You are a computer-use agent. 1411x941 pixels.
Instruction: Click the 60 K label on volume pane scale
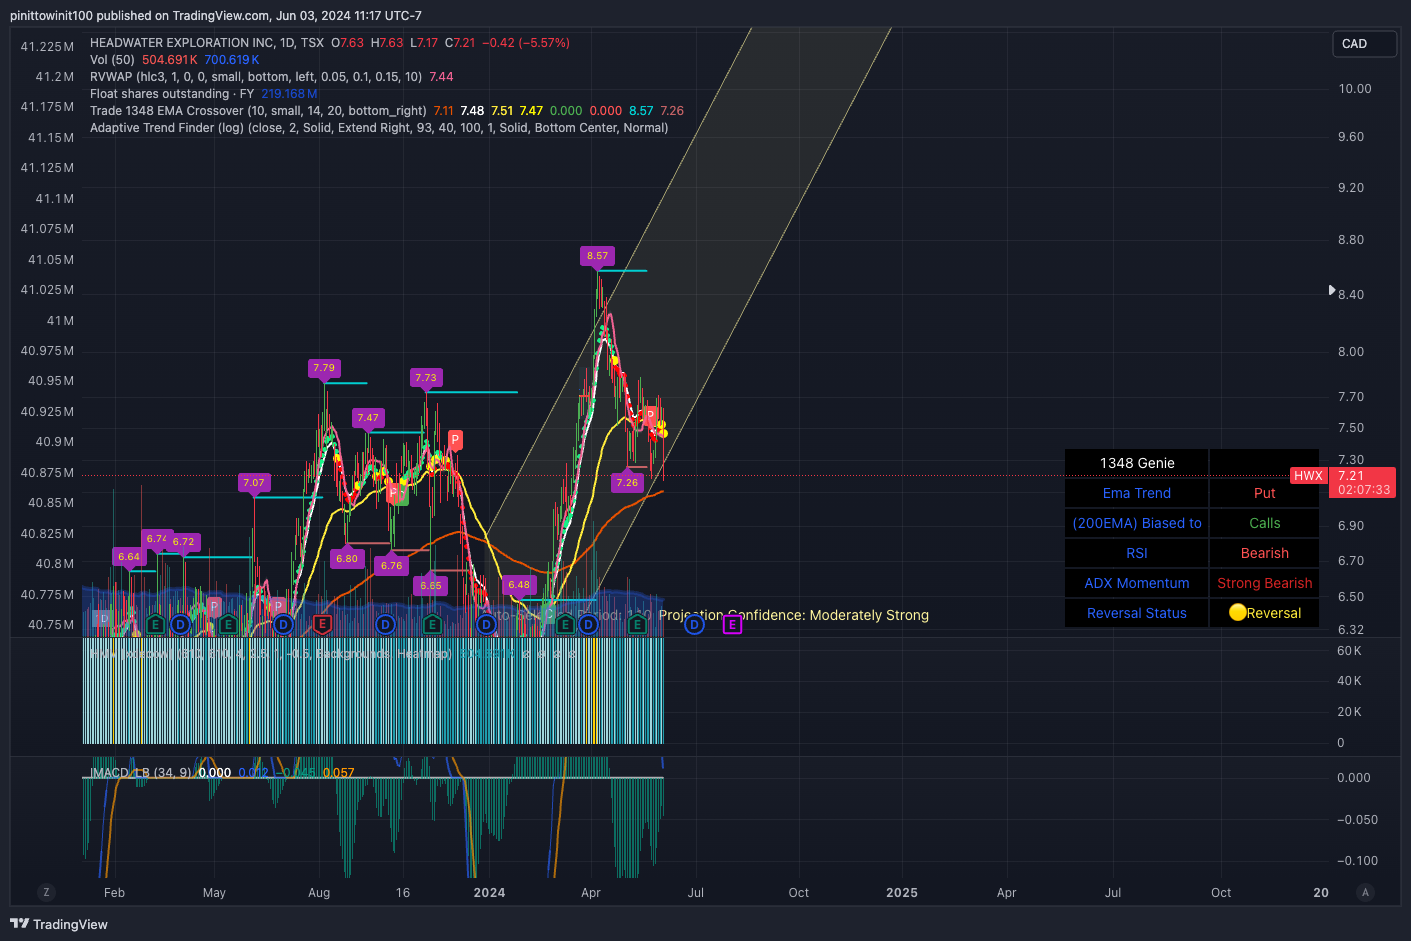click(1349, 651)
